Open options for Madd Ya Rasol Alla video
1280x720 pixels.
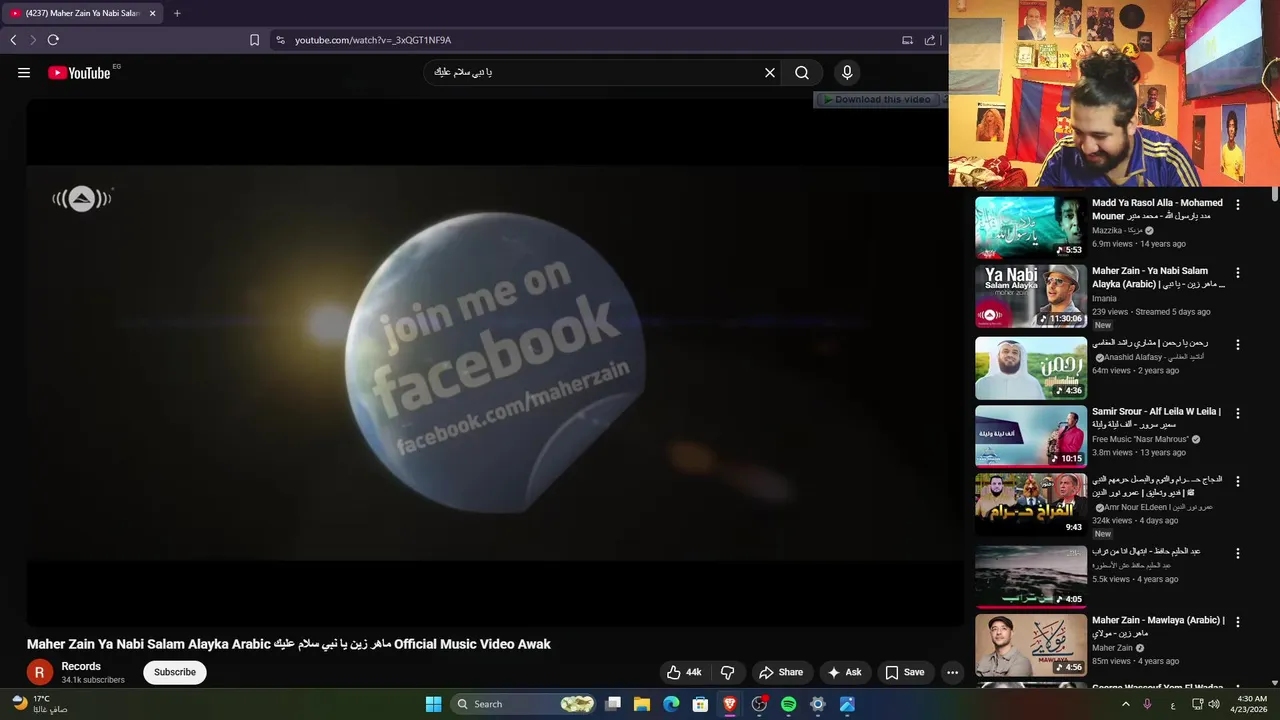1238,204
